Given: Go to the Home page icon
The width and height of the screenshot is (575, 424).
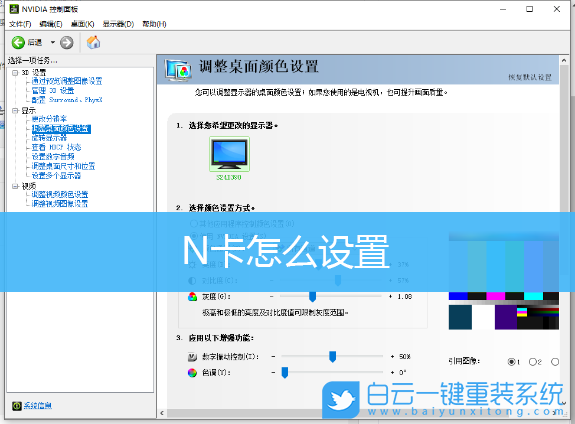Looking at the screenshot, I should tap(94, 42).
